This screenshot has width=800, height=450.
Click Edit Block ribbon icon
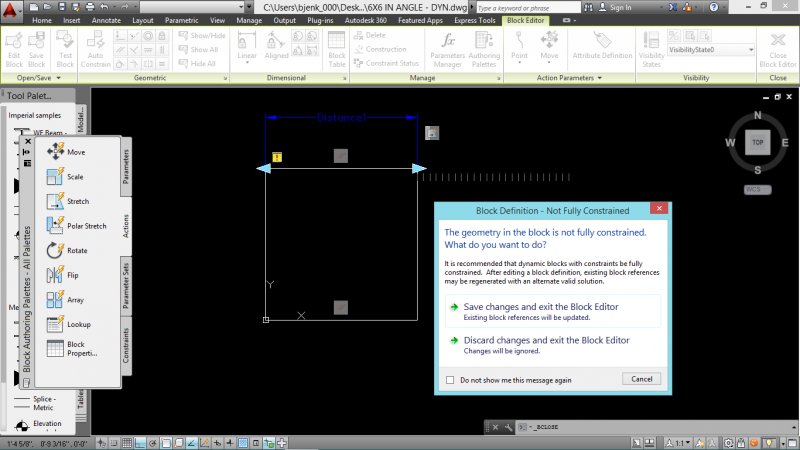14,49
